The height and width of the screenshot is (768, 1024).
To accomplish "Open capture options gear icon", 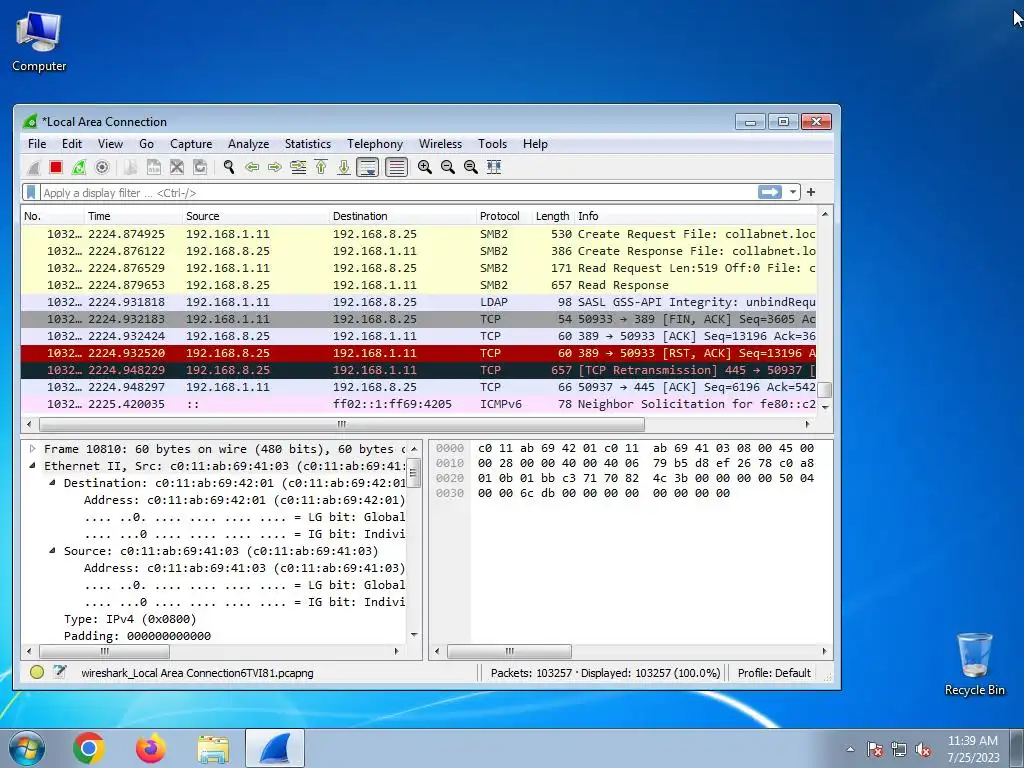I will (x=102, y=167).
